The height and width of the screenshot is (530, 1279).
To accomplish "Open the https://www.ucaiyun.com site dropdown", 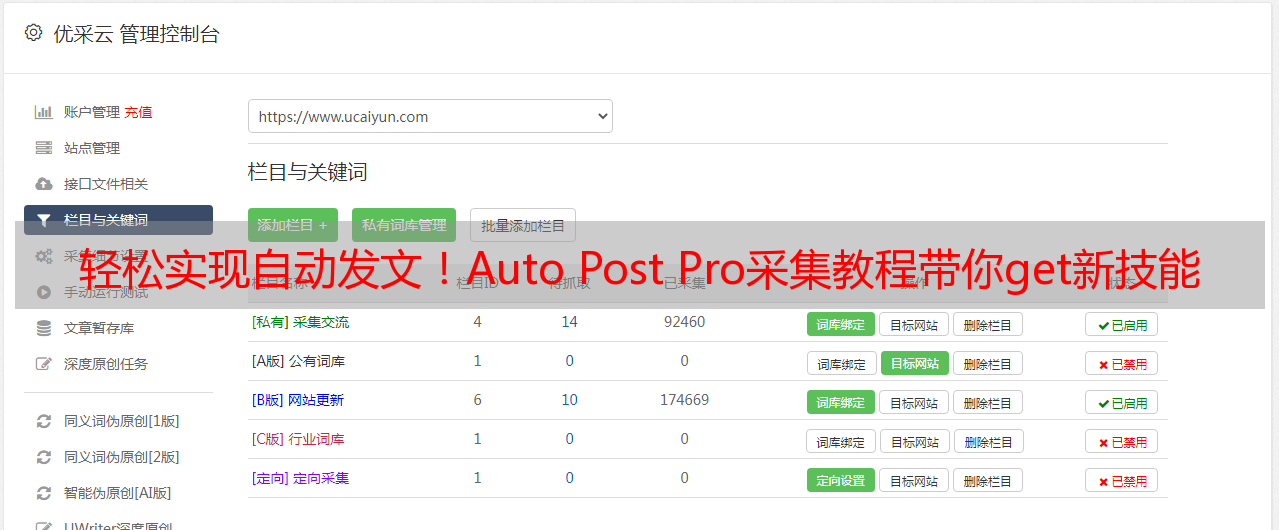I will coord(430,116).
